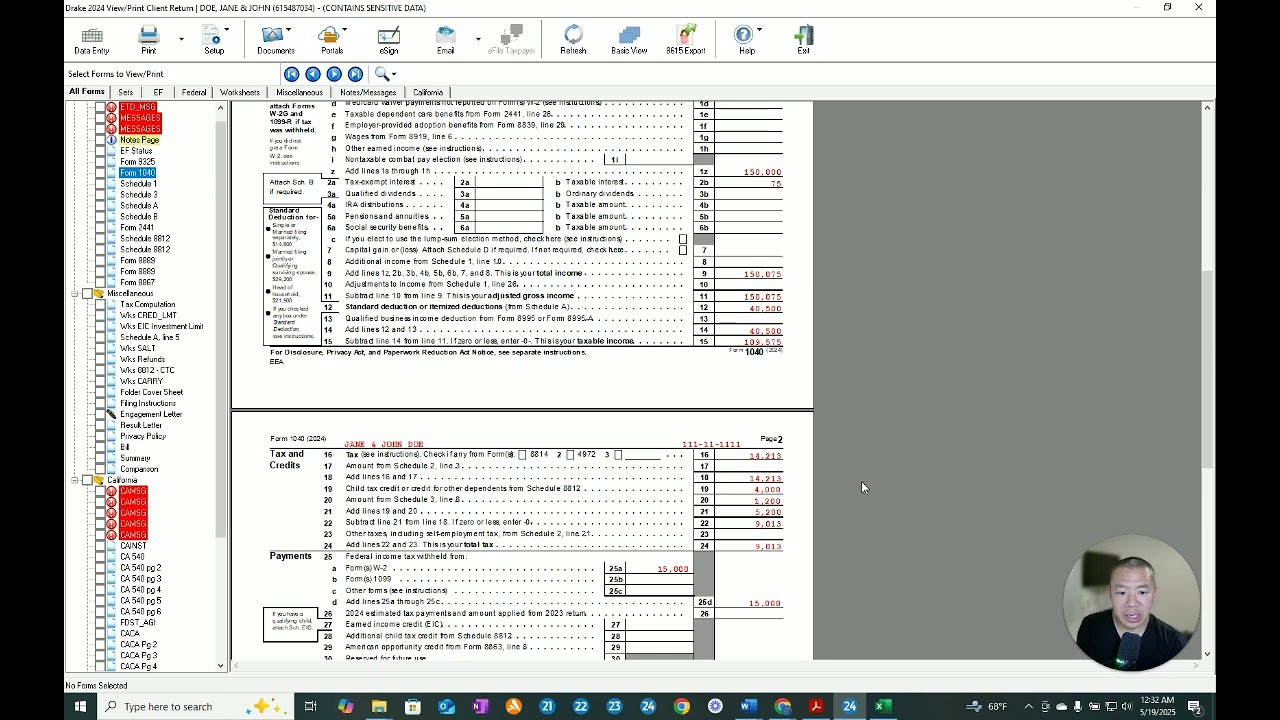Viewport: 1280px width, 720px height.
Task: Open Task View on the taskbar
Action: [311, 706]
